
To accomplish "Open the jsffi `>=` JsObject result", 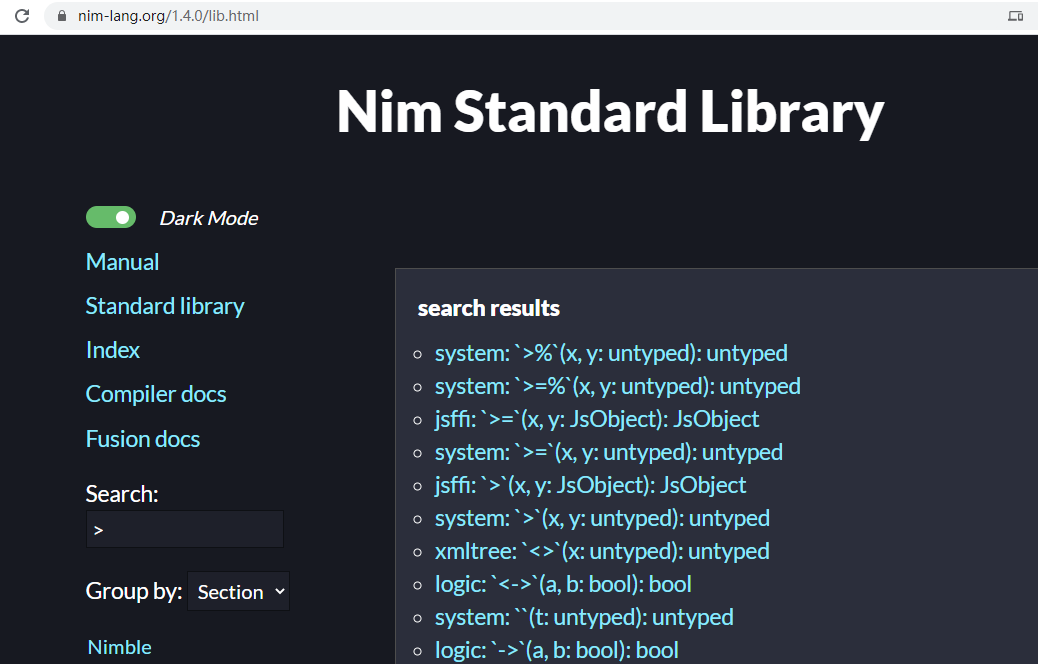I will click(x=596, y=419).
